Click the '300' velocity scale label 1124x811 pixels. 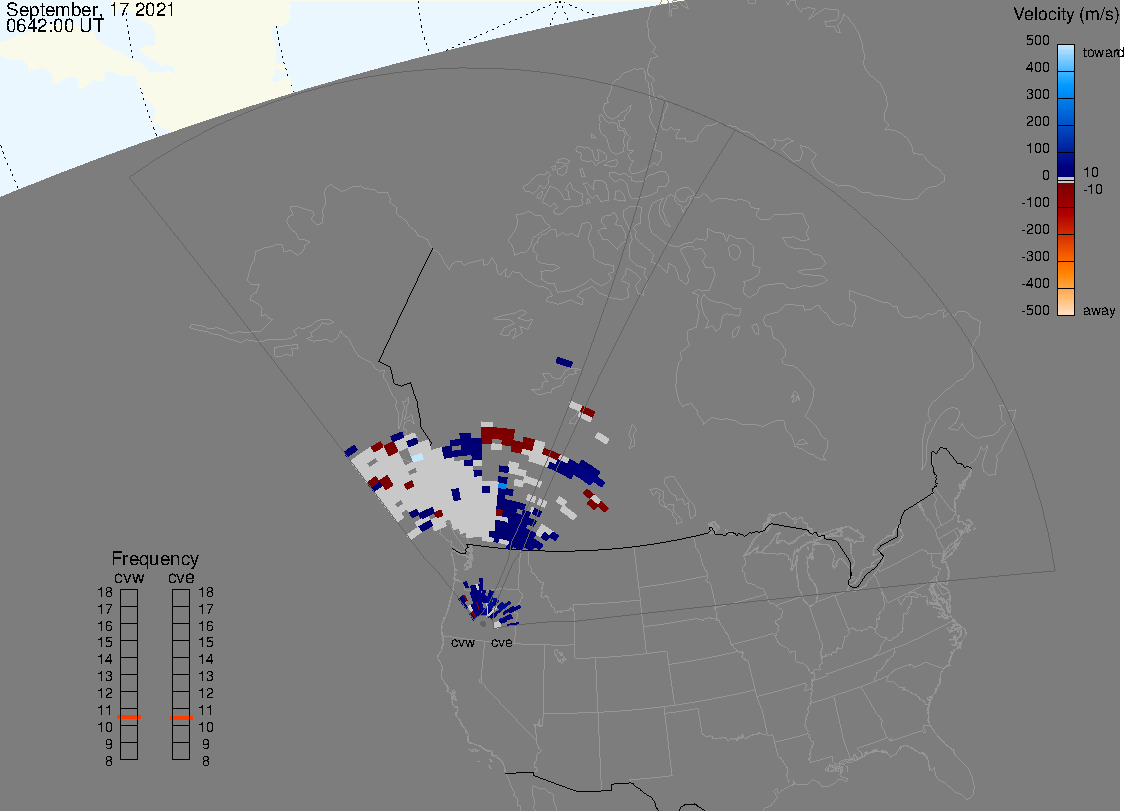1038,94
